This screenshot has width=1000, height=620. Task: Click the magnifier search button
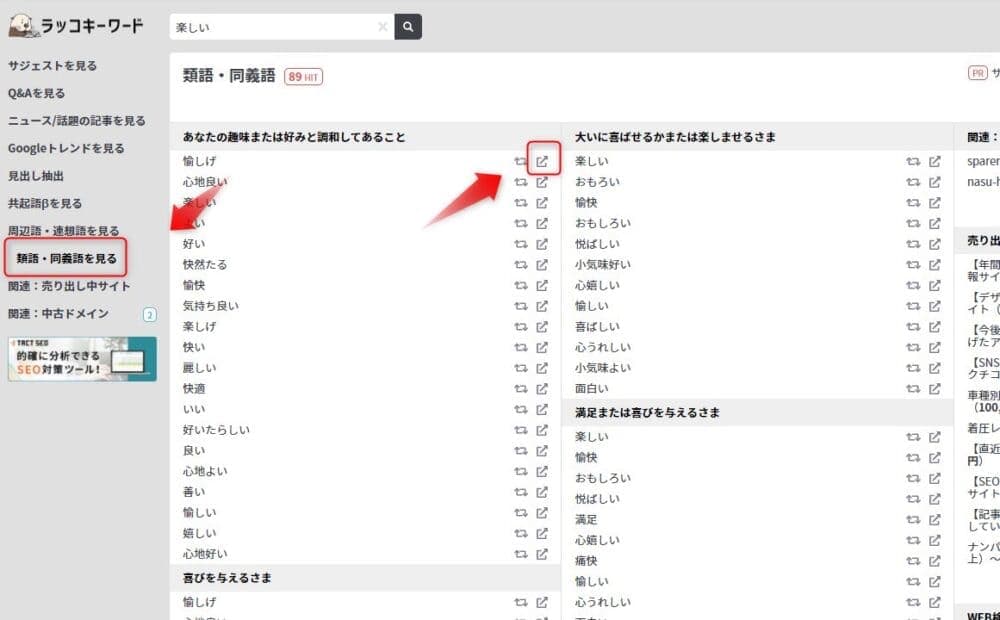click(408, 27)
